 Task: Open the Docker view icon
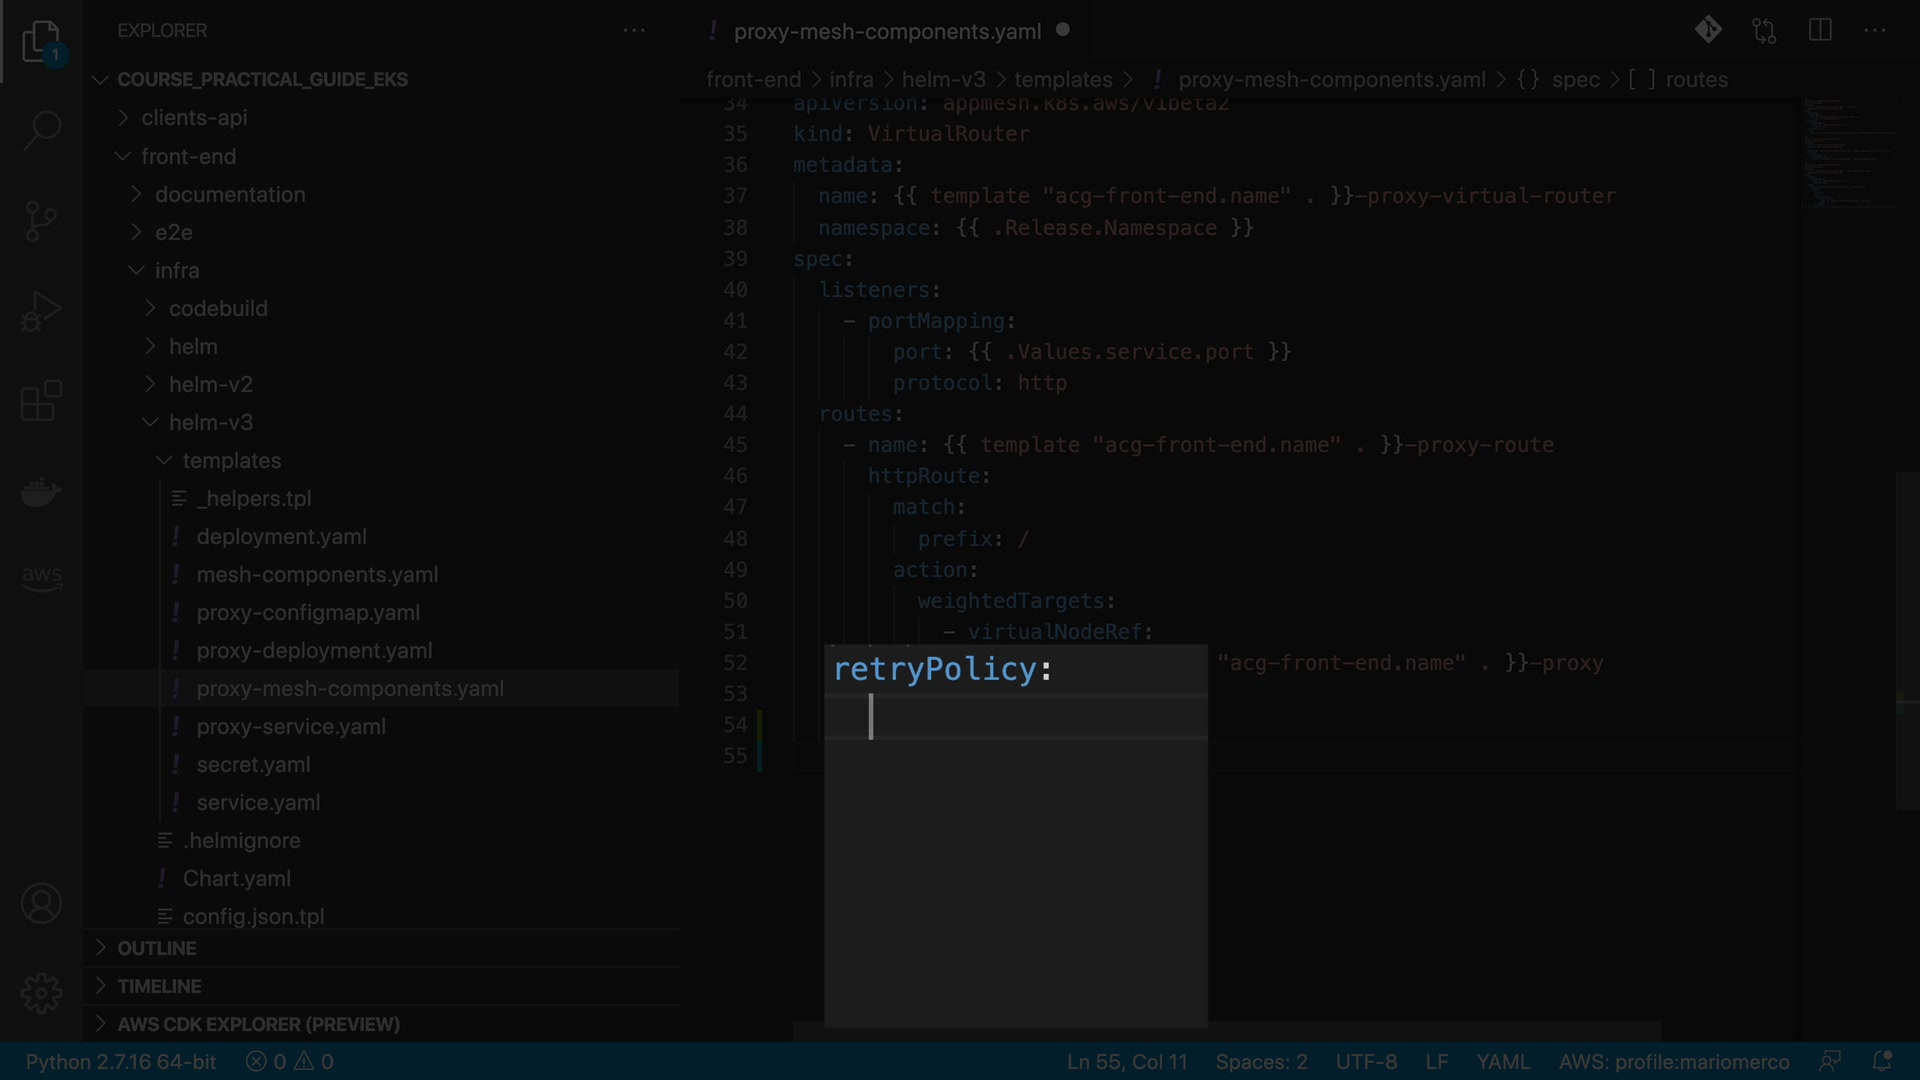click(x=41, y=492)
